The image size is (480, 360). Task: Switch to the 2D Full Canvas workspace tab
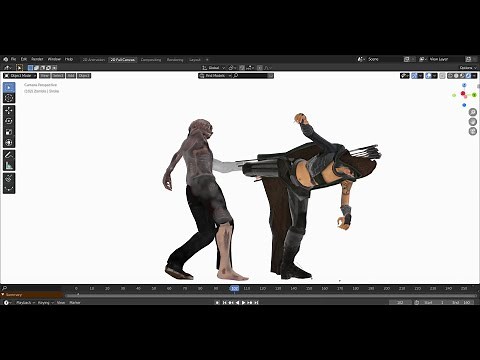click(x=123, y=60)
